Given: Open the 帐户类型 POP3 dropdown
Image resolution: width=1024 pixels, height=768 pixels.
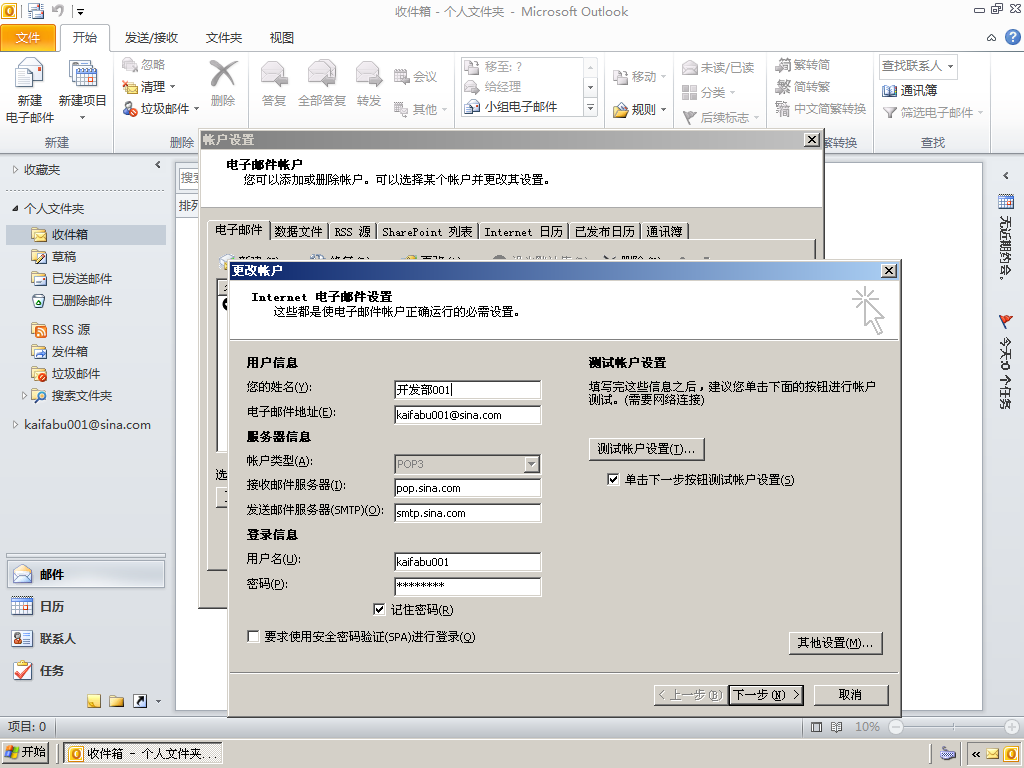Looking at the screenshot, I should 532,464.
